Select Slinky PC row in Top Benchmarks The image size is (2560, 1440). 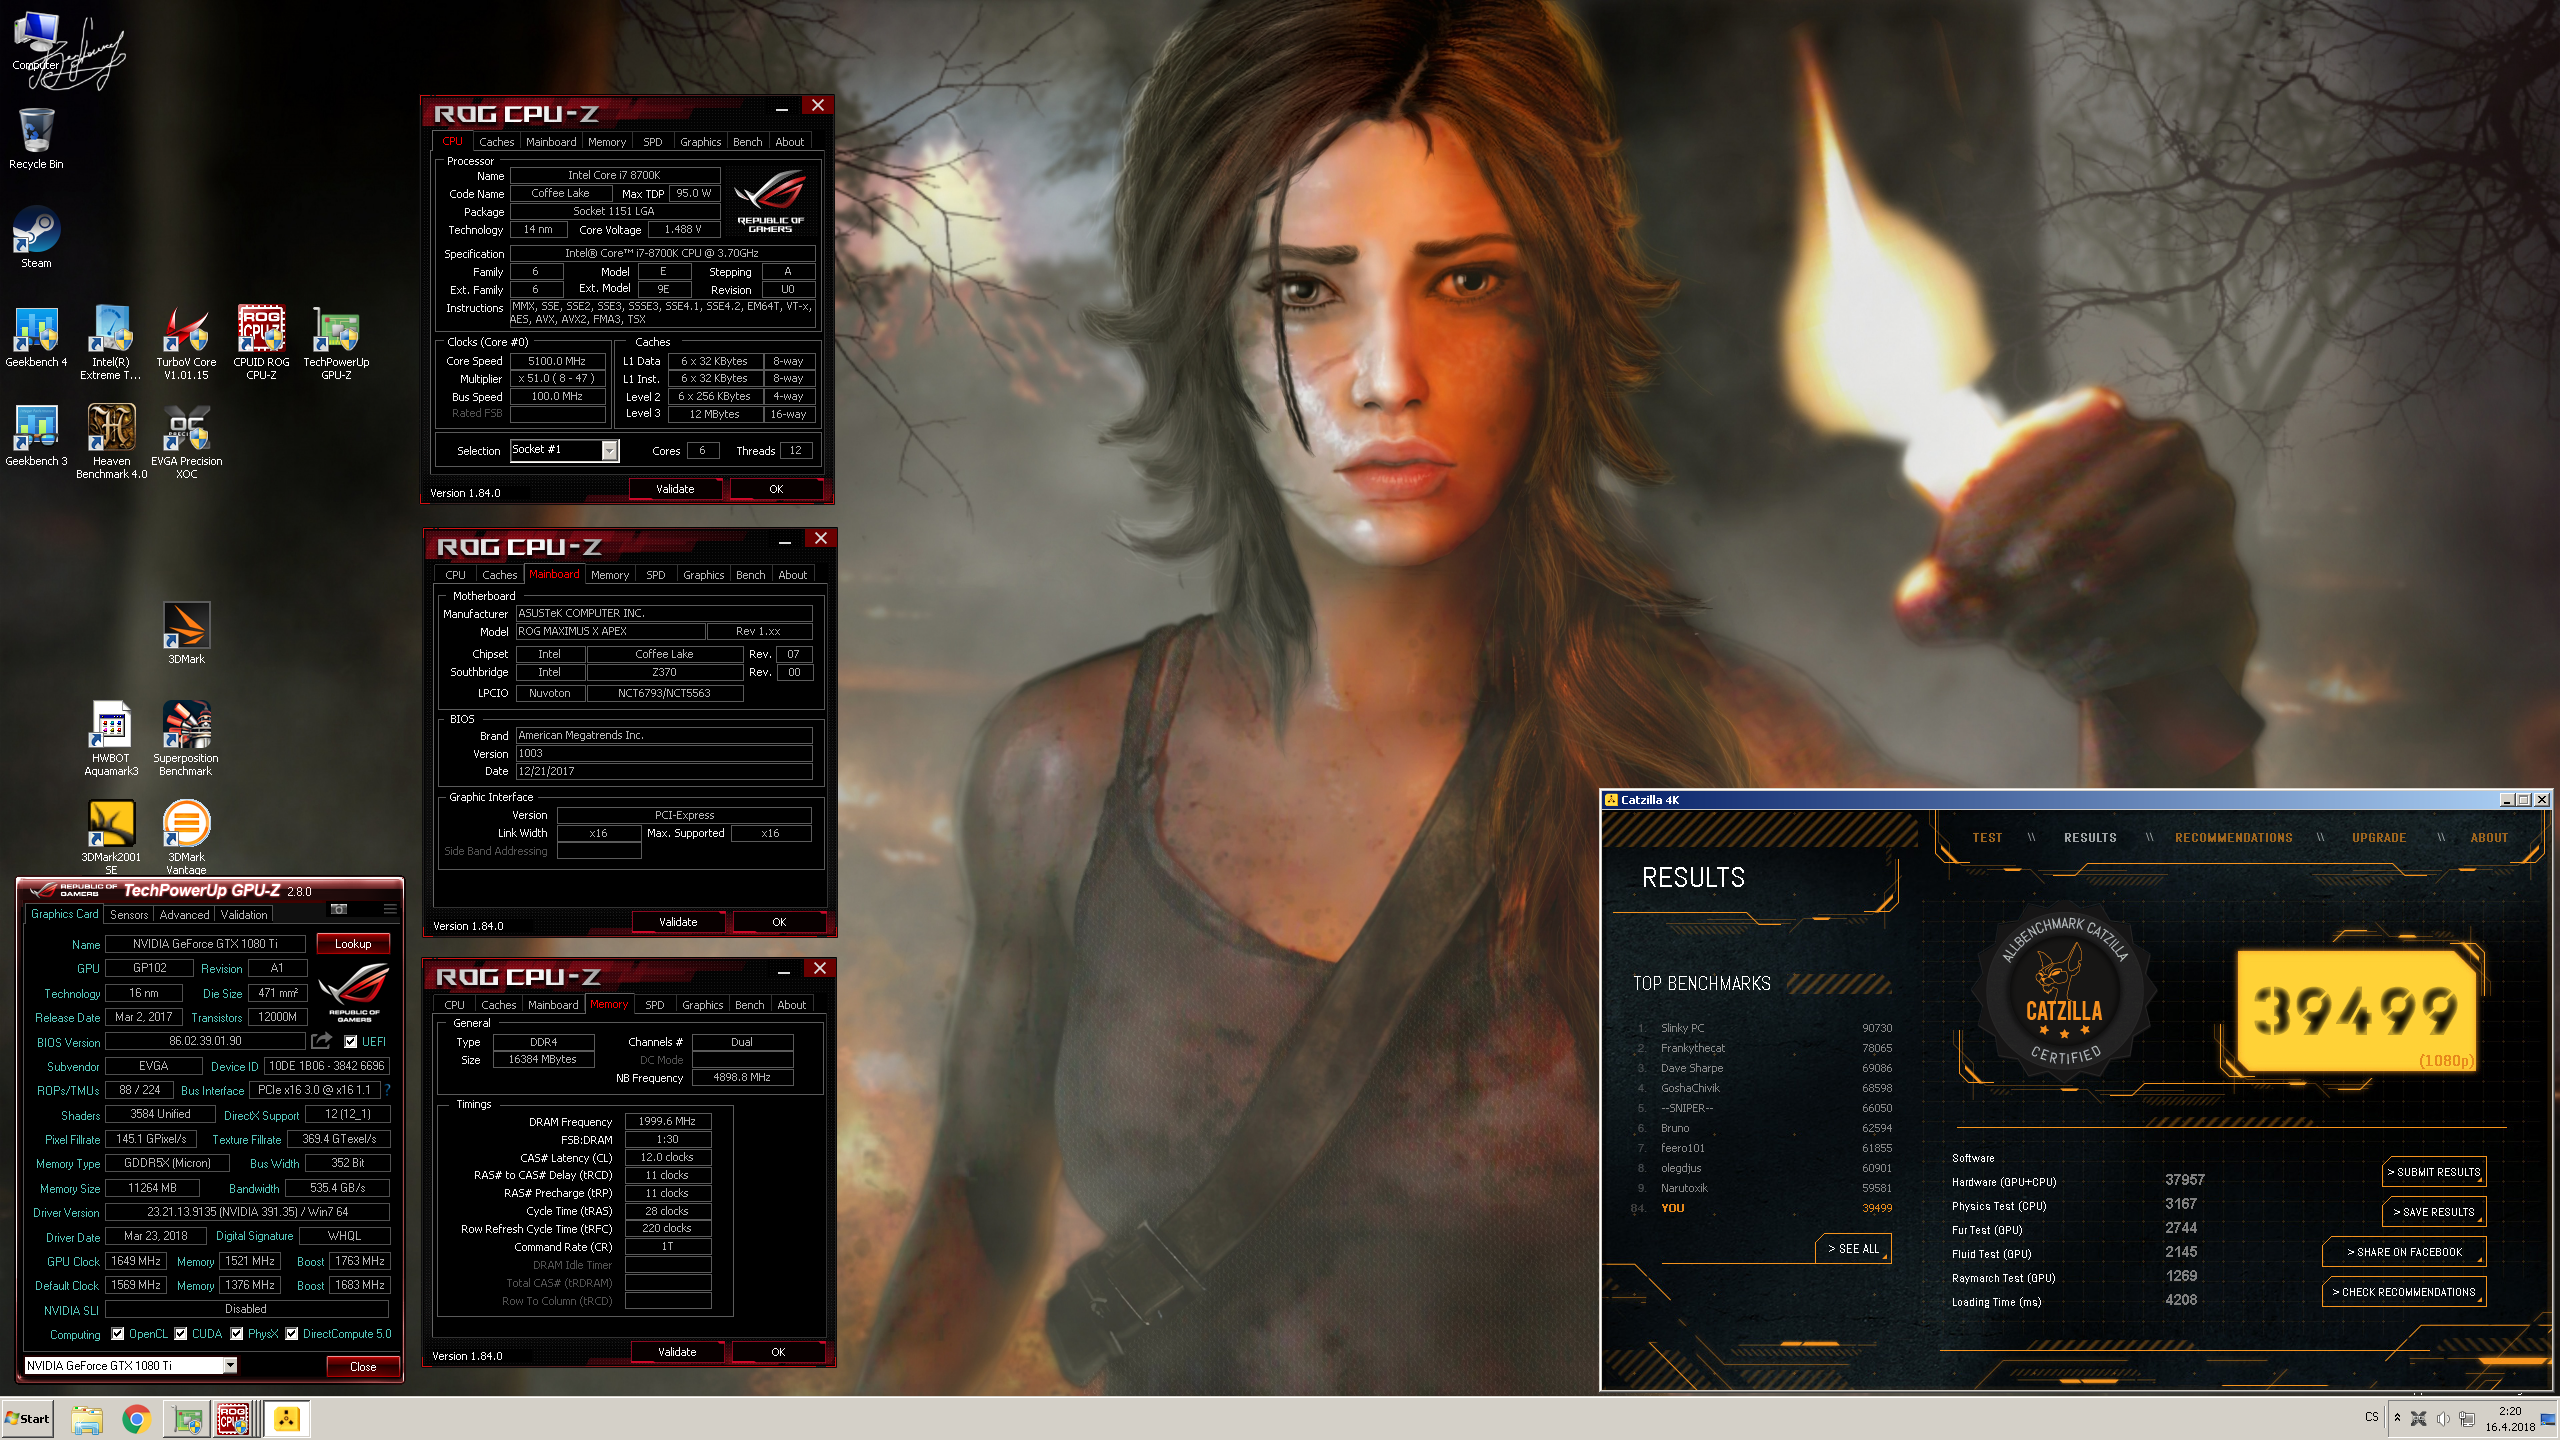pyautogui.click(x=1762, y=1028)
